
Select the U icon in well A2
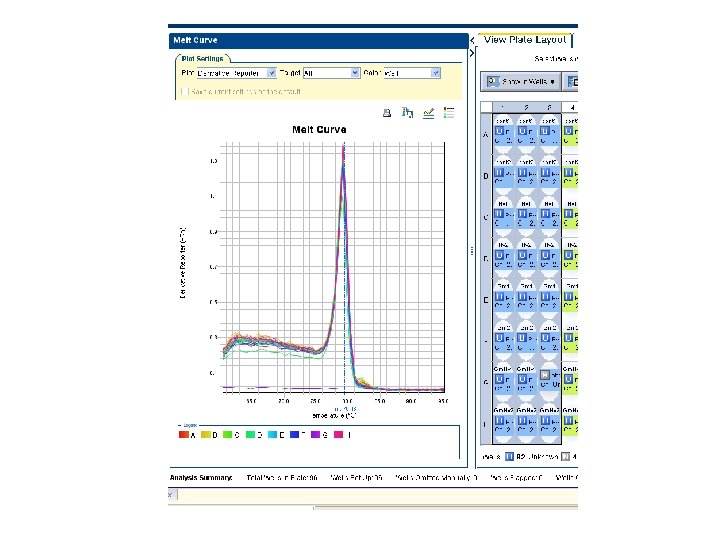coord(523,131)
